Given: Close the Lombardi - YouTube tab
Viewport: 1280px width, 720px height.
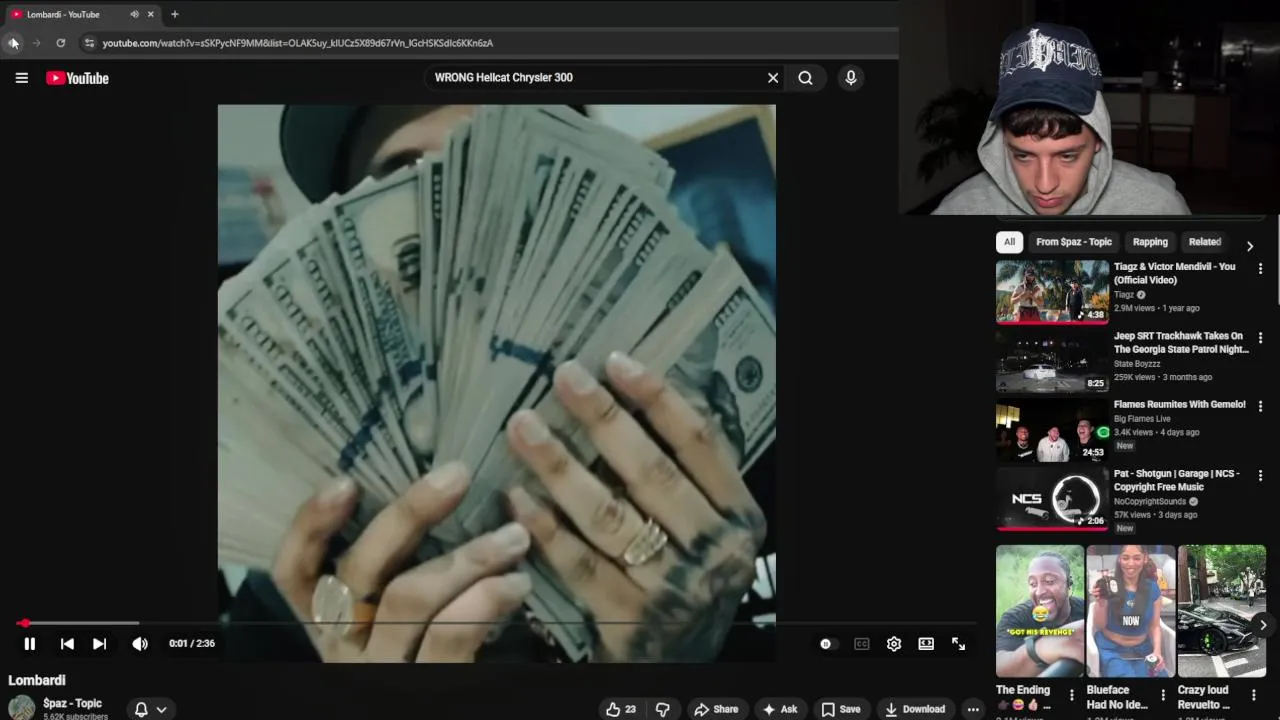Looking at the screenshot, I should [151, 14].
